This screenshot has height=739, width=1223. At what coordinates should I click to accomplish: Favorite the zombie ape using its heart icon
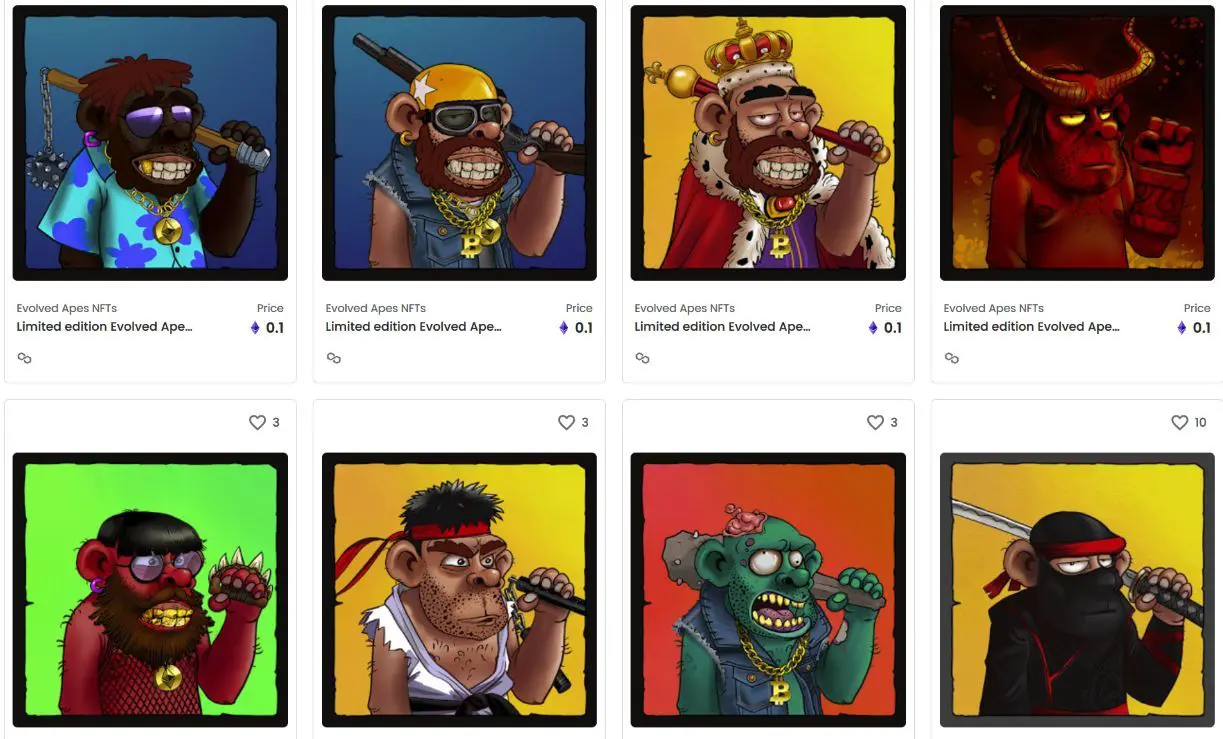tap(875, 423)
